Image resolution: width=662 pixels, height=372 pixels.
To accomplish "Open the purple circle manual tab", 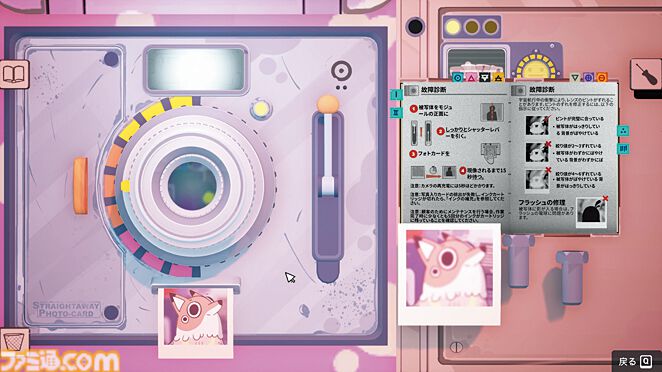I will tap(588, 77).
